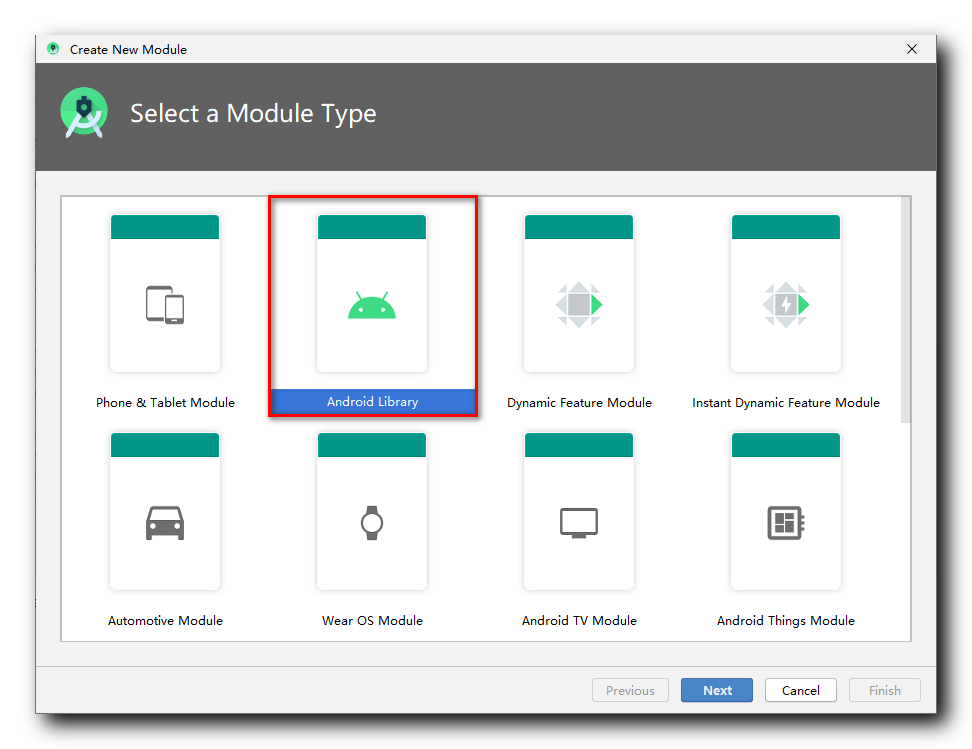Select the Instant Dynamic Feature lightning icon
This screenshot has width=972, height=749.
786,304
